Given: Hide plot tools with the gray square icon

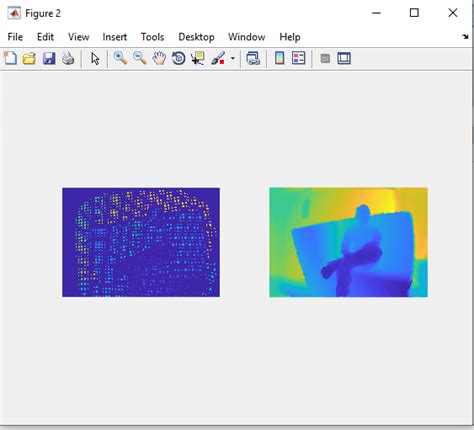Looking at the screenshot, I should click(x=325, y=59).
